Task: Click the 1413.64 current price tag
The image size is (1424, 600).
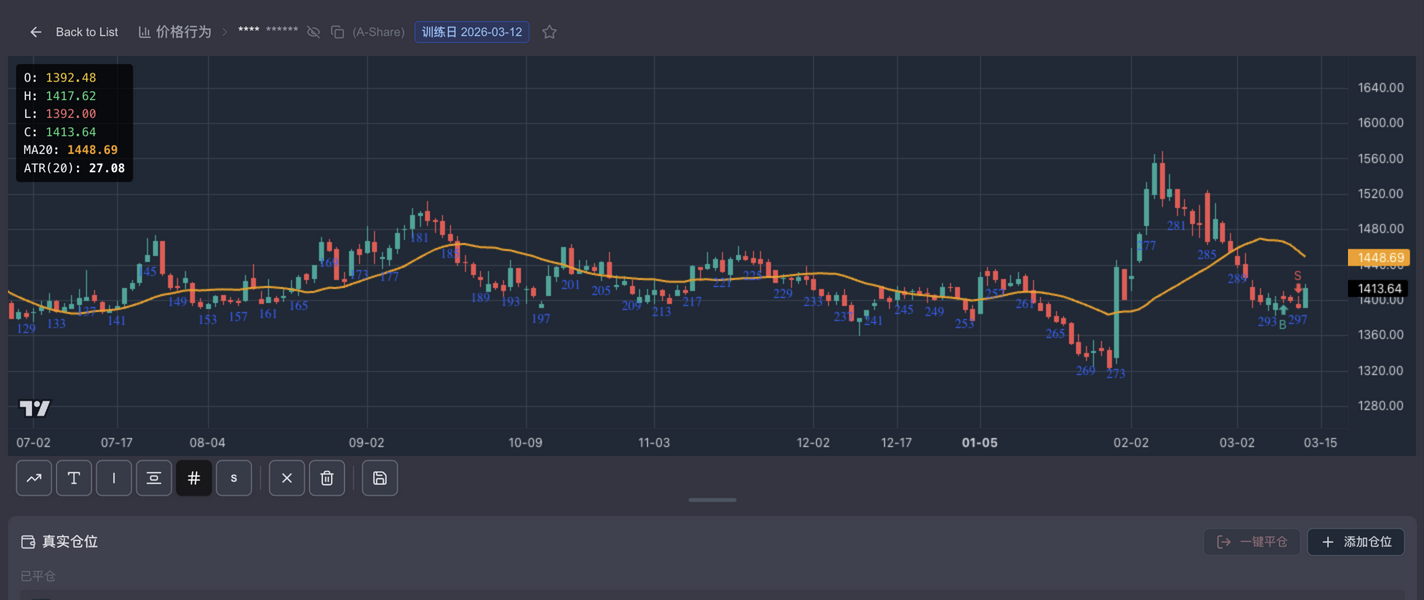Action: click(x=1378, y=289)
